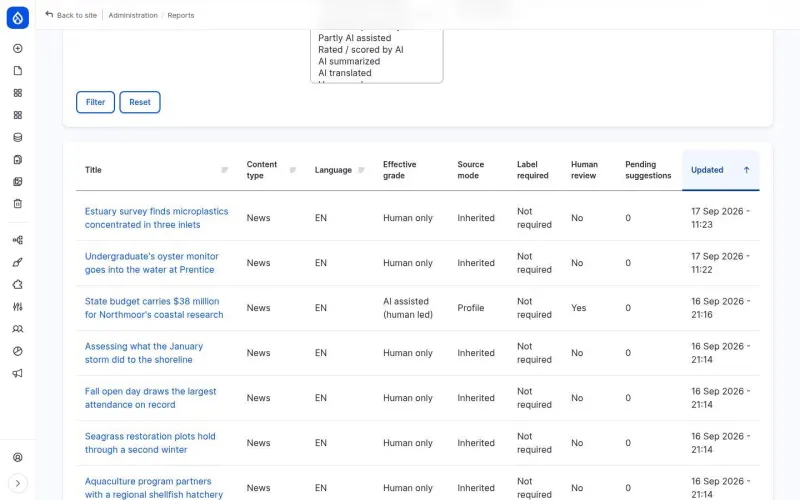Open the Media images icon in sidebar
Viewport: 800px width, 500px height.
17,182
